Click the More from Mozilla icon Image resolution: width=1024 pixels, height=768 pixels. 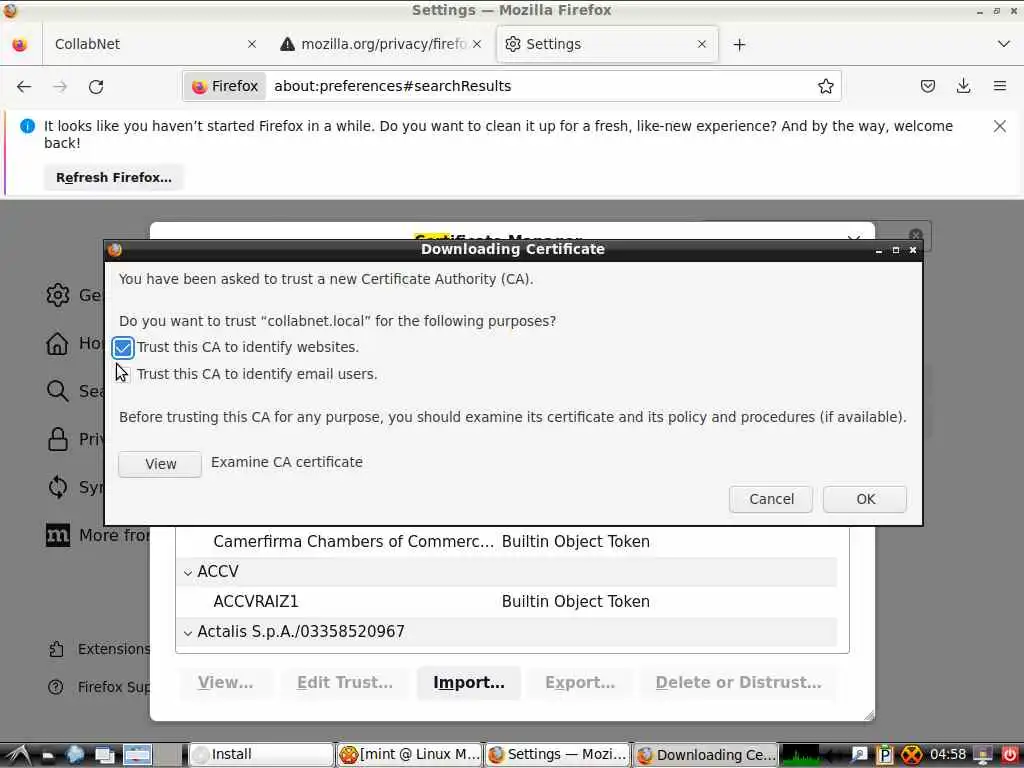tap(57, 536)
